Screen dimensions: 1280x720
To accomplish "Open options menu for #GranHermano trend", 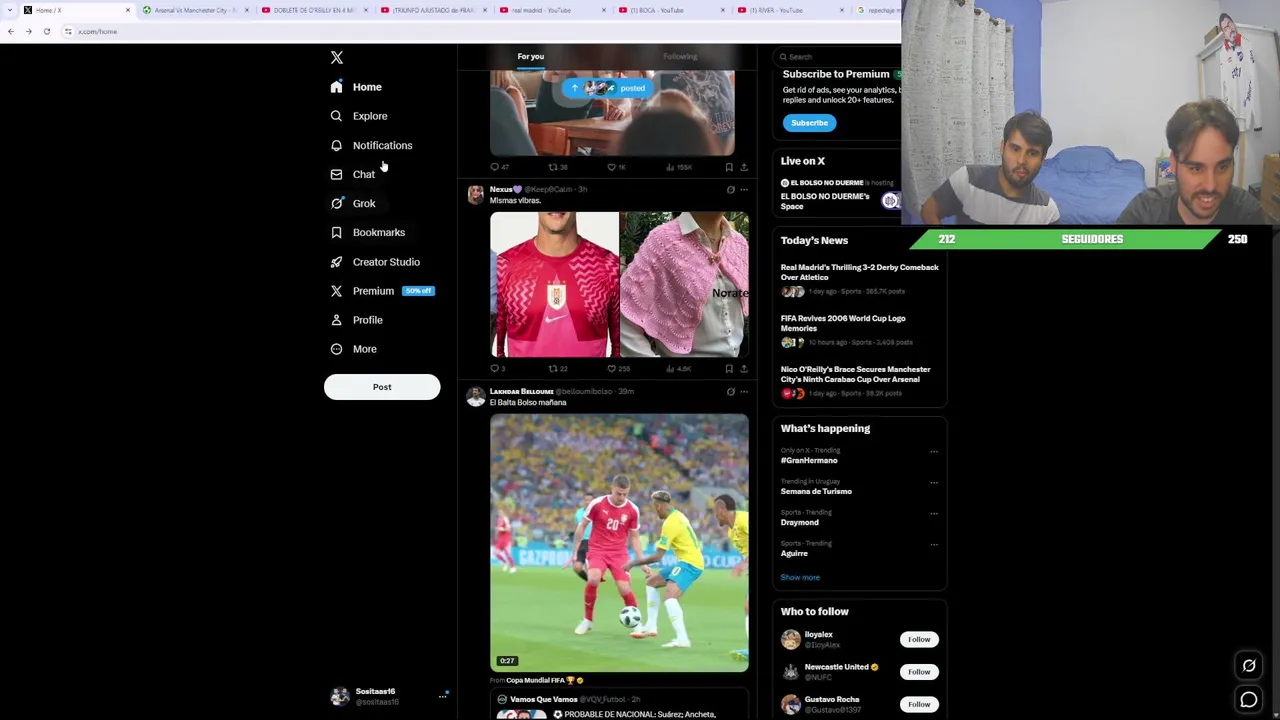I will tap(934, 452).
